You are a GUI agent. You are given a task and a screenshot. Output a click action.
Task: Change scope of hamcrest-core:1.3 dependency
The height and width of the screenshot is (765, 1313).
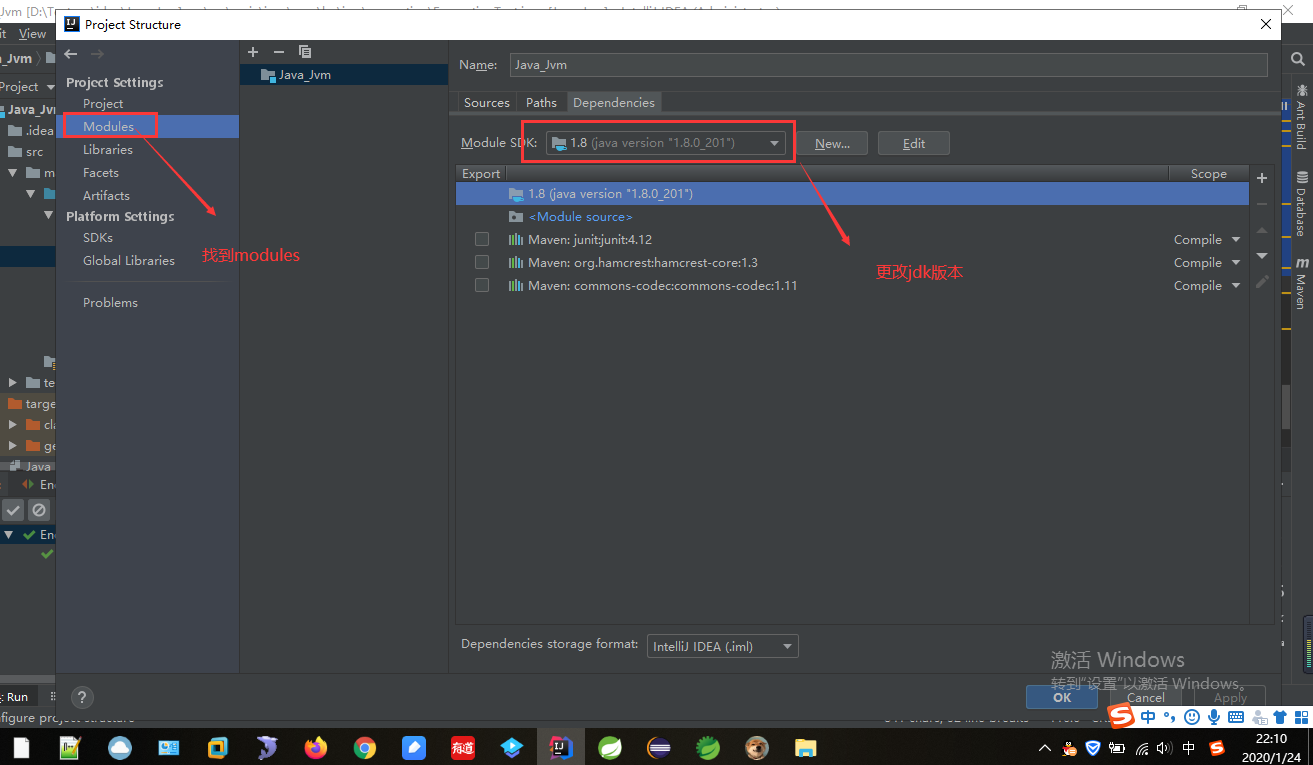(x=1207, y=263)
